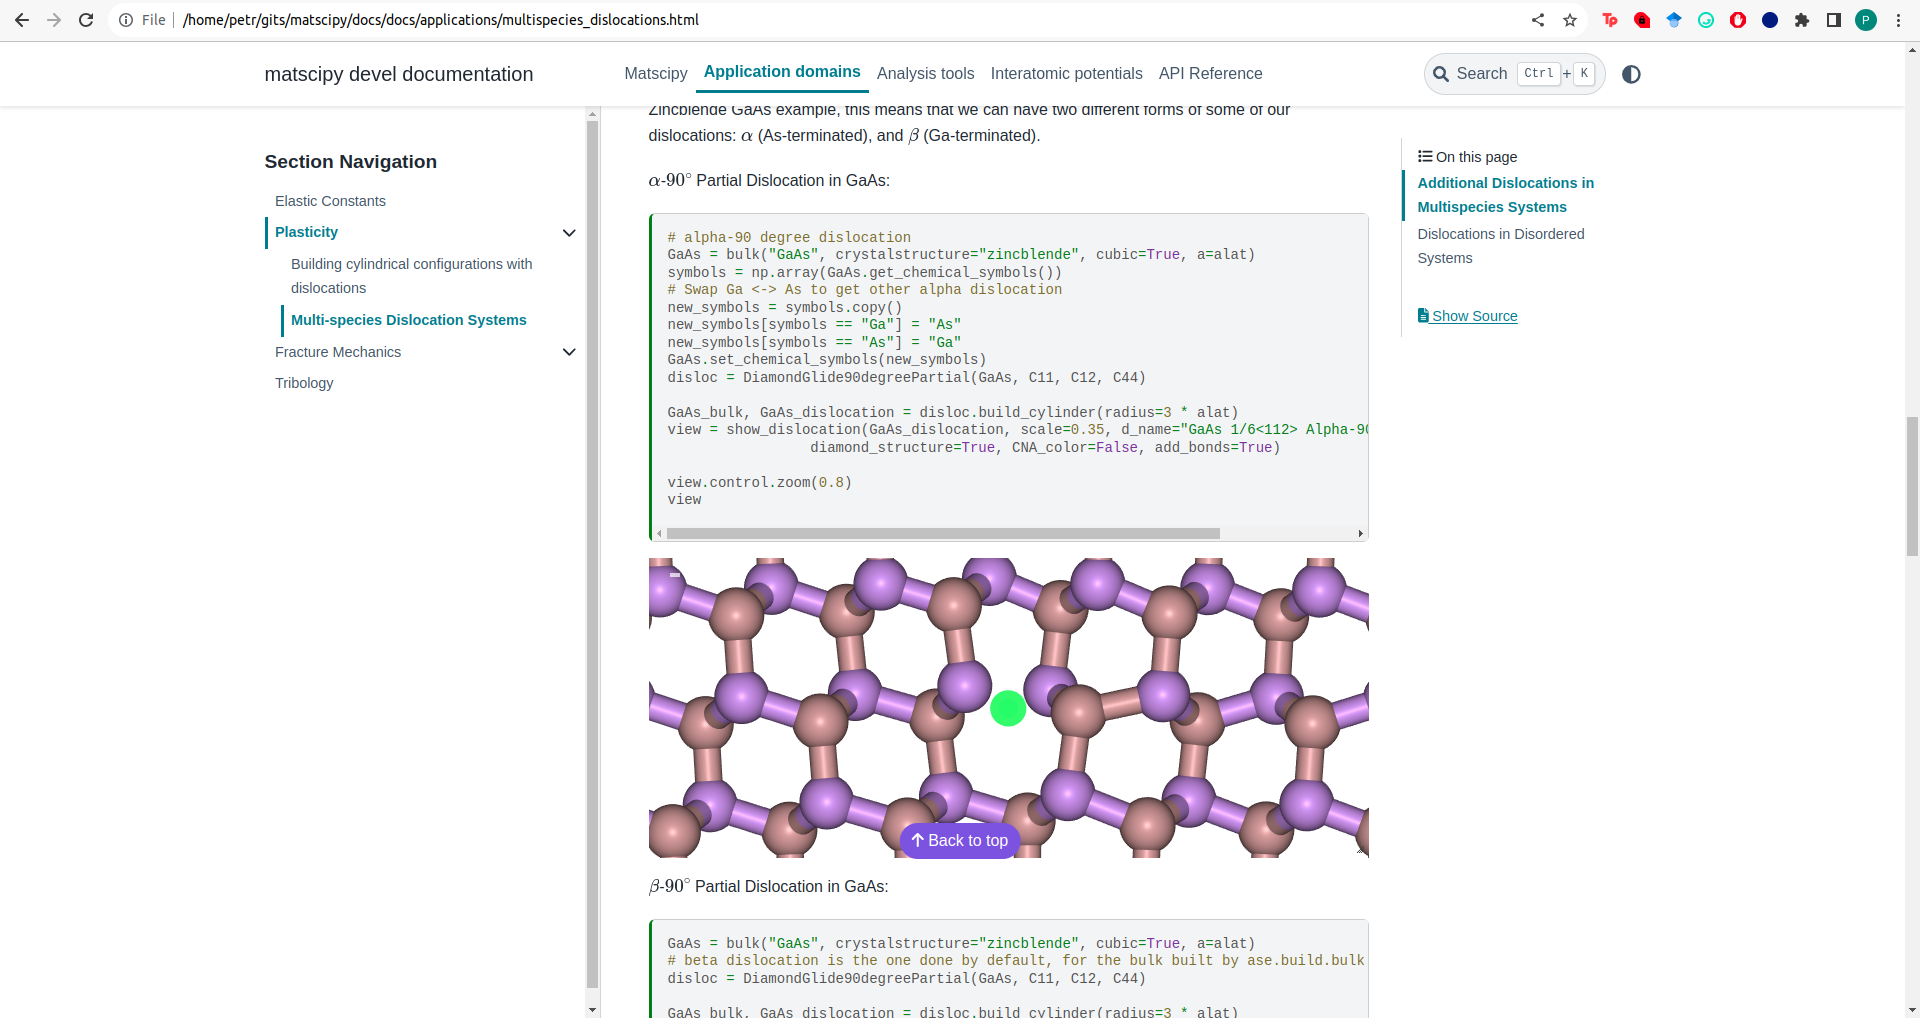The height and width of the screenshot is (1018, 1920).
Task: Open the Search dialog via magnifier icon
Action: pos(1441,74)
